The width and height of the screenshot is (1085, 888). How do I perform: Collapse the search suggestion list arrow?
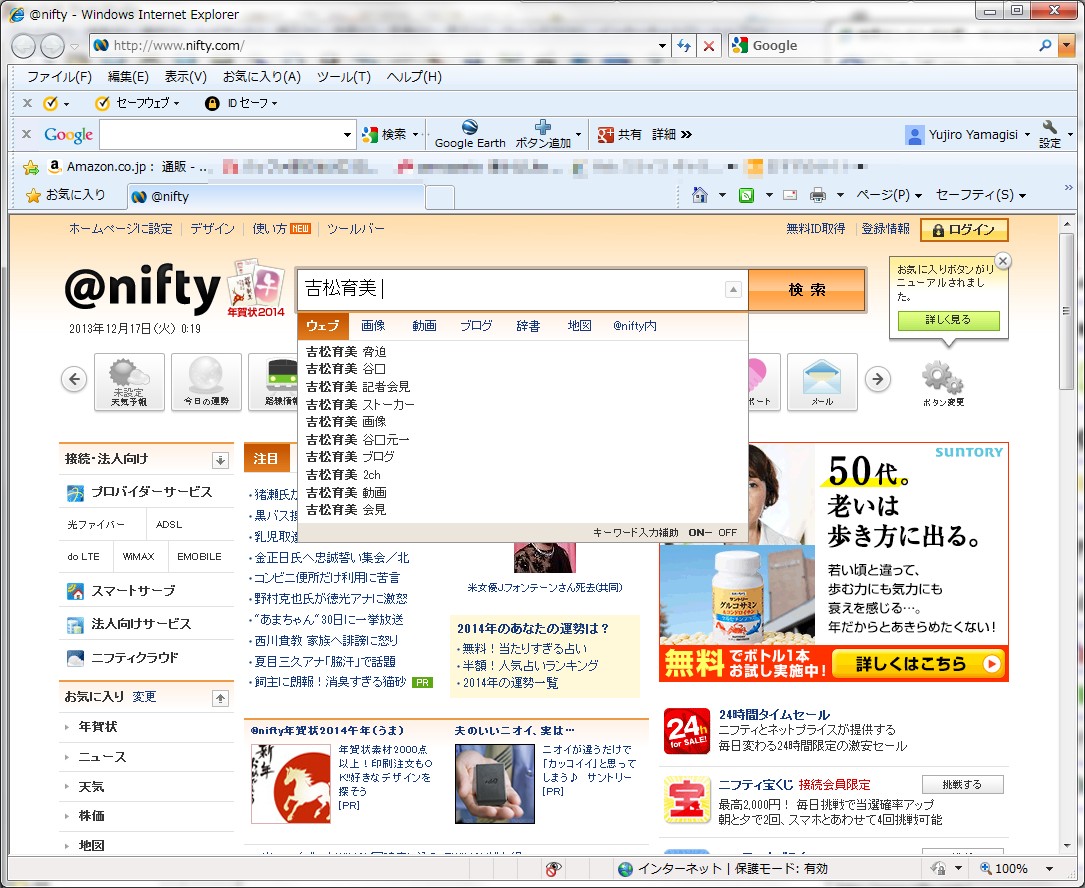[733, 289]
